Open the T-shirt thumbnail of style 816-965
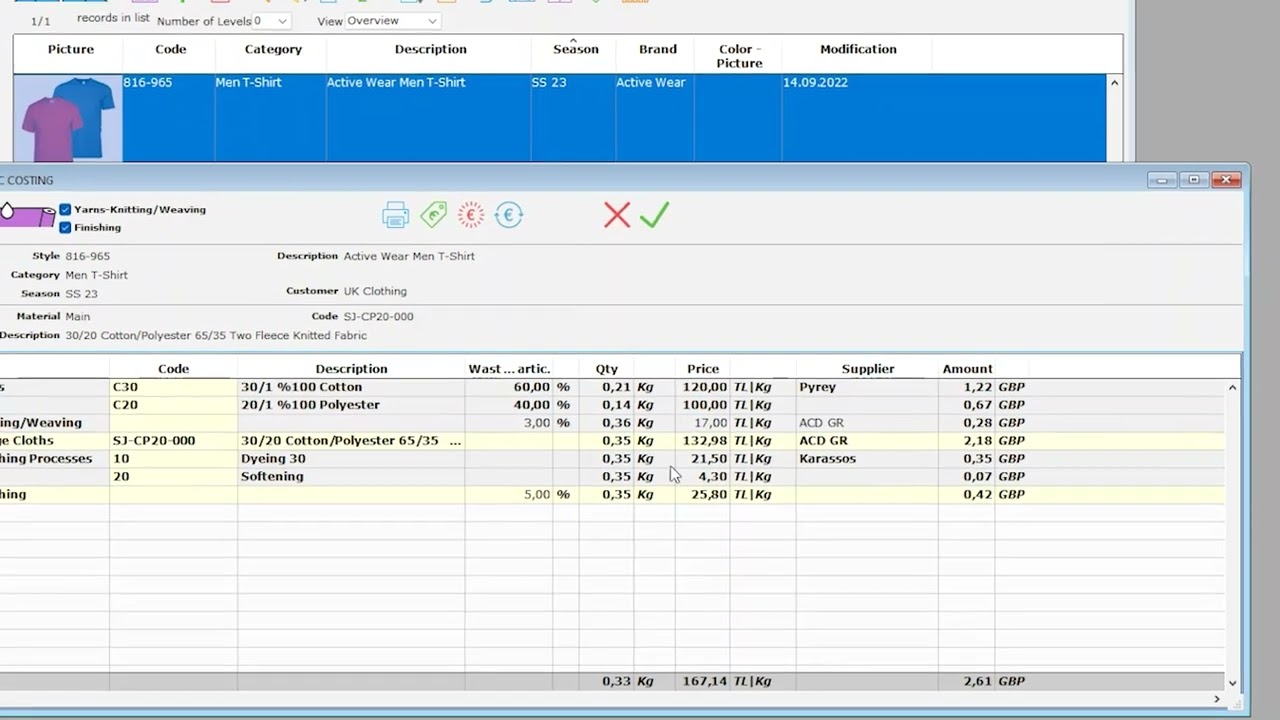The height and width of the screenshot is (720, 1280). pyautogui.click(x=68, y=119)
